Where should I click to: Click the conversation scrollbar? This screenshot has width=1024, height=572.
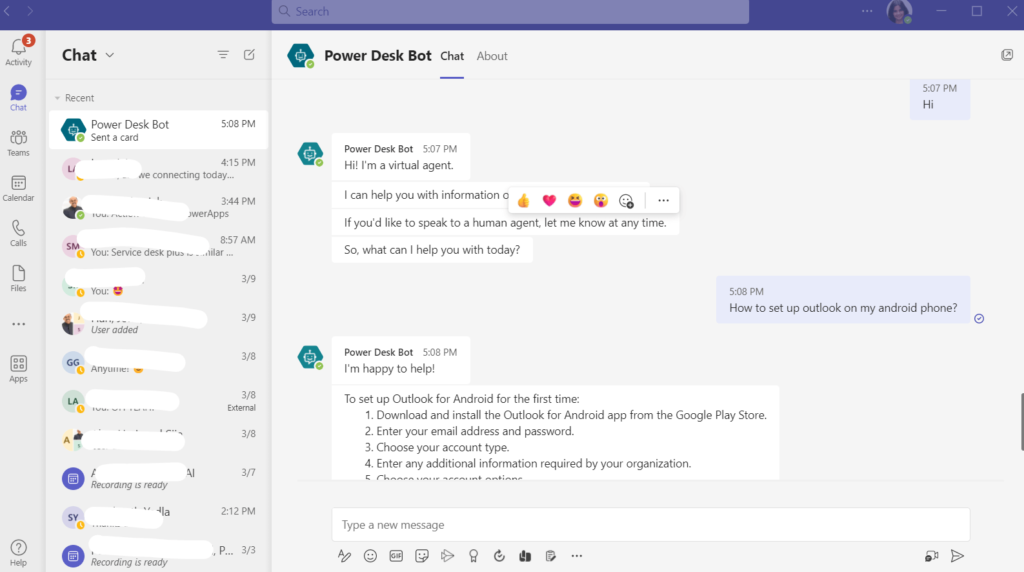[x=1021, y=422]
